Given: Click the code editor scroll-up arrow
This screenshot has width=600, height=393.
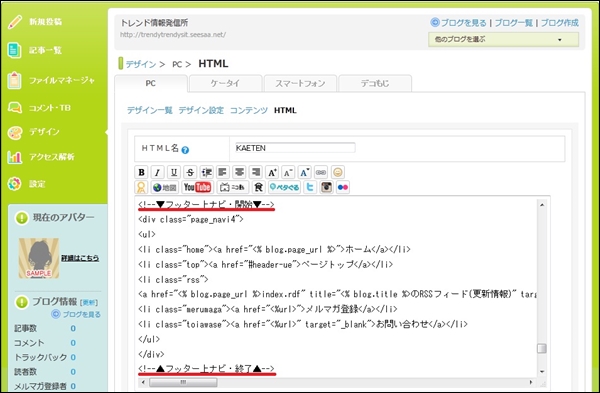Looking at the screenshot, I should pyautogui.click(x=542, y=205).
